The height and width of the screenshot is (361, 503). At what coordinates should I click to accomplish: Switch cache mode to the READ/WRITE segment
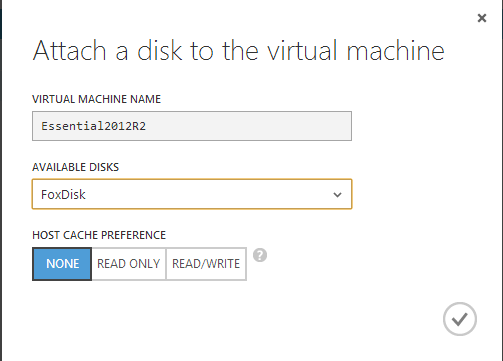click(x=206, y=264)
